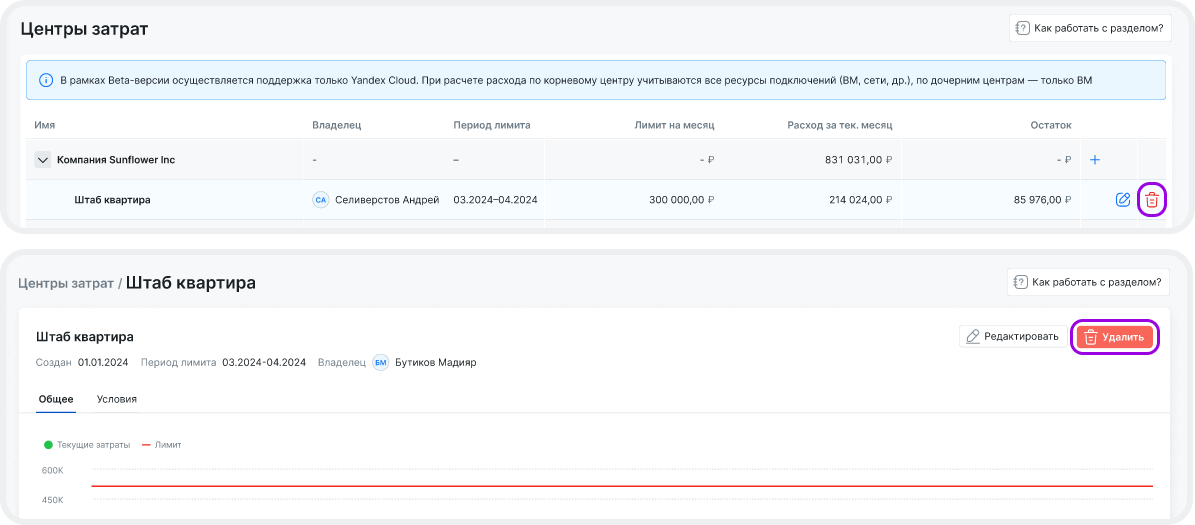
Task: Open help button above the cost centers table
Action: tap(1089, 28)
